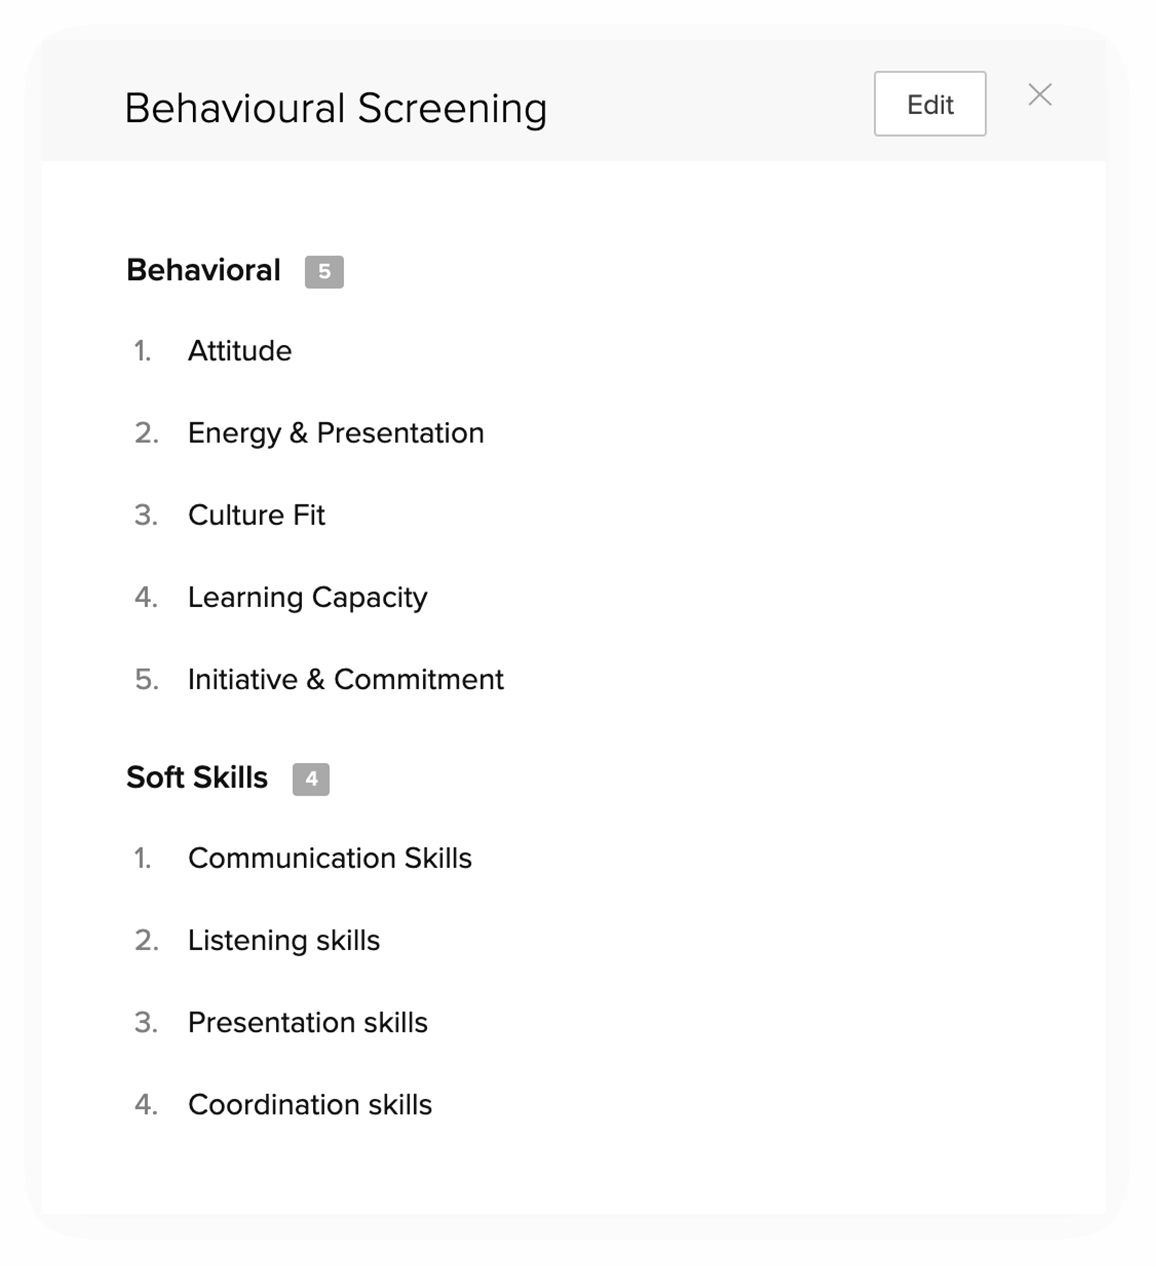Choose the Culture Fit entry
The height and width of the screenshot is (1266, 1156).
coord(257,515)
